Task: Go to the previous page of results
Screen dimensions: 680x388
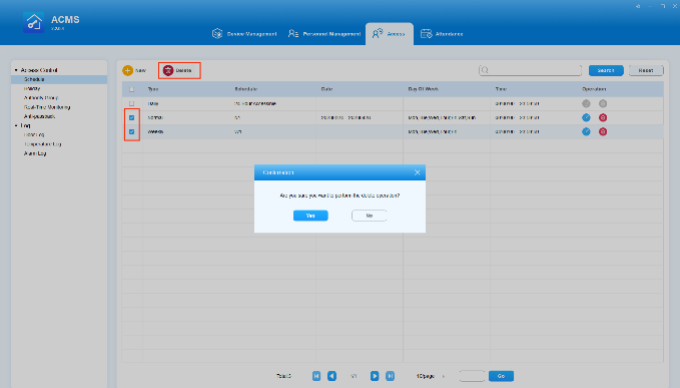Action: 332,376
